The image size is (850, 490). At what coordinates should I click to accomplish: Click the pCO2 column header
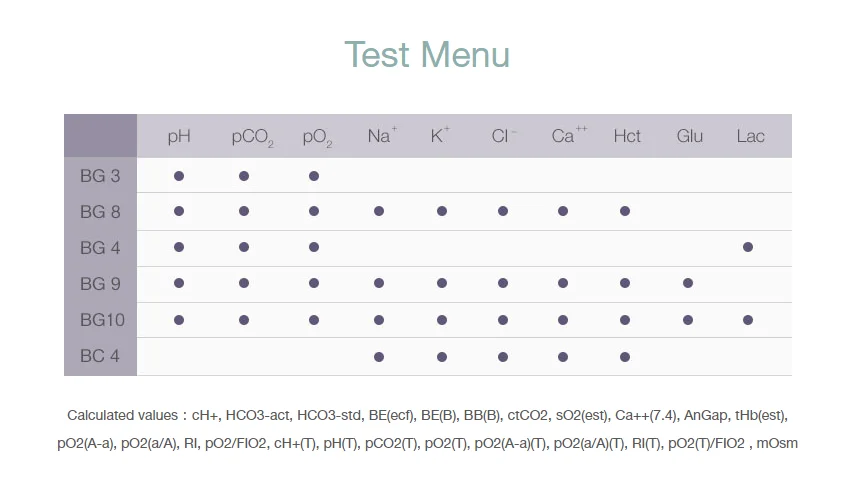click(252, 137)
